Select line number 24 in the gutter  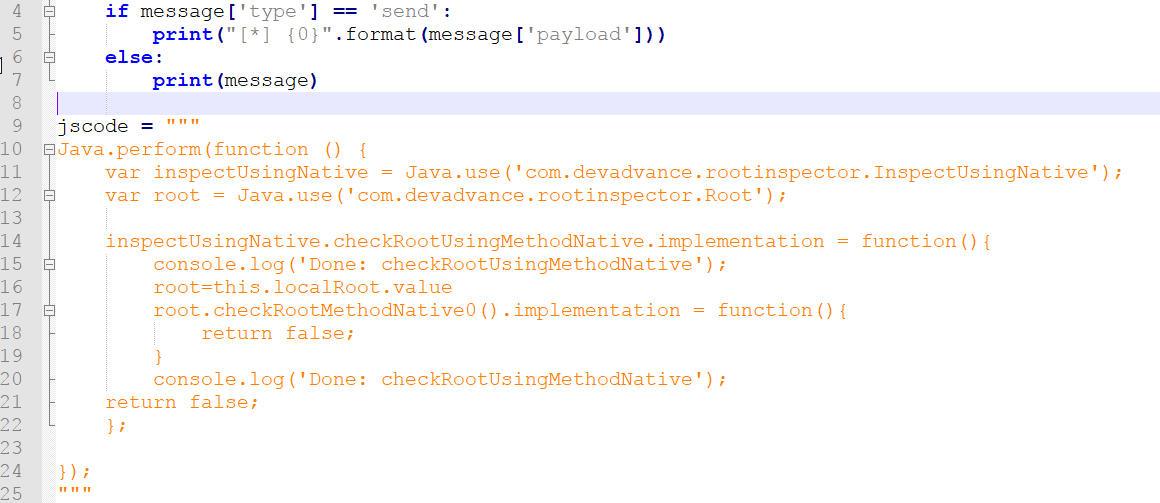click(12, 471)
